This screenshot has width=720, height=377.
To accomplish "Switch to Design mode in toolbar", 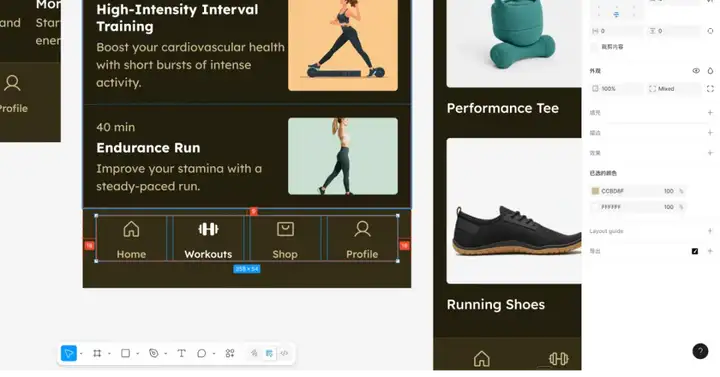I will [x=270, y=353].
